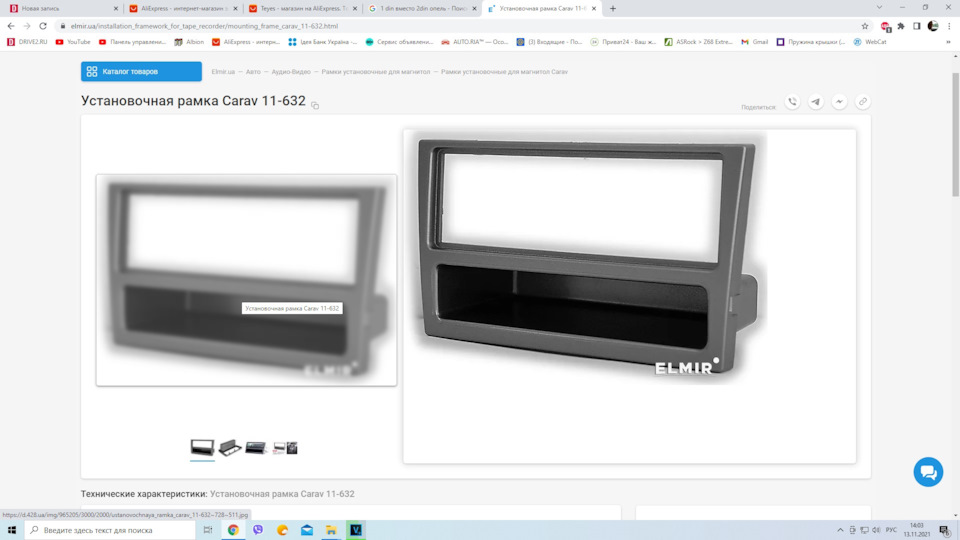This screenshot has width=960, height=540.
Task: Open File Explorer on the taskbar
Action: [x=331, y=530]
